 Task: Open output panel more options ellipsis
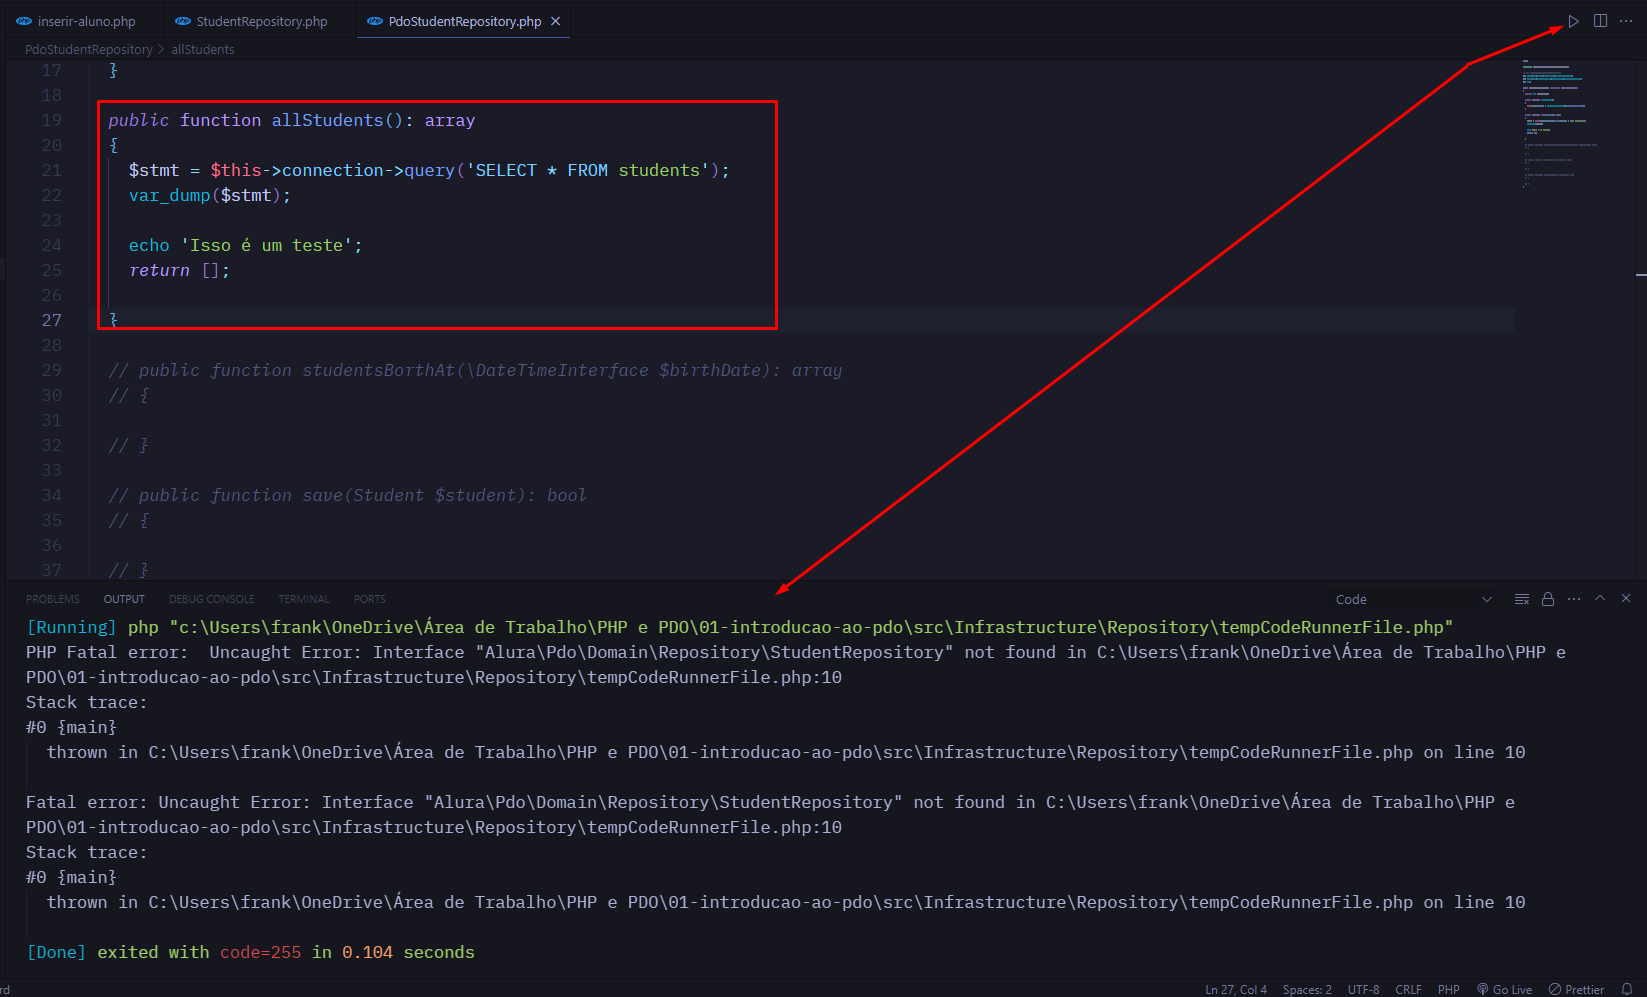coord(1574,599)
